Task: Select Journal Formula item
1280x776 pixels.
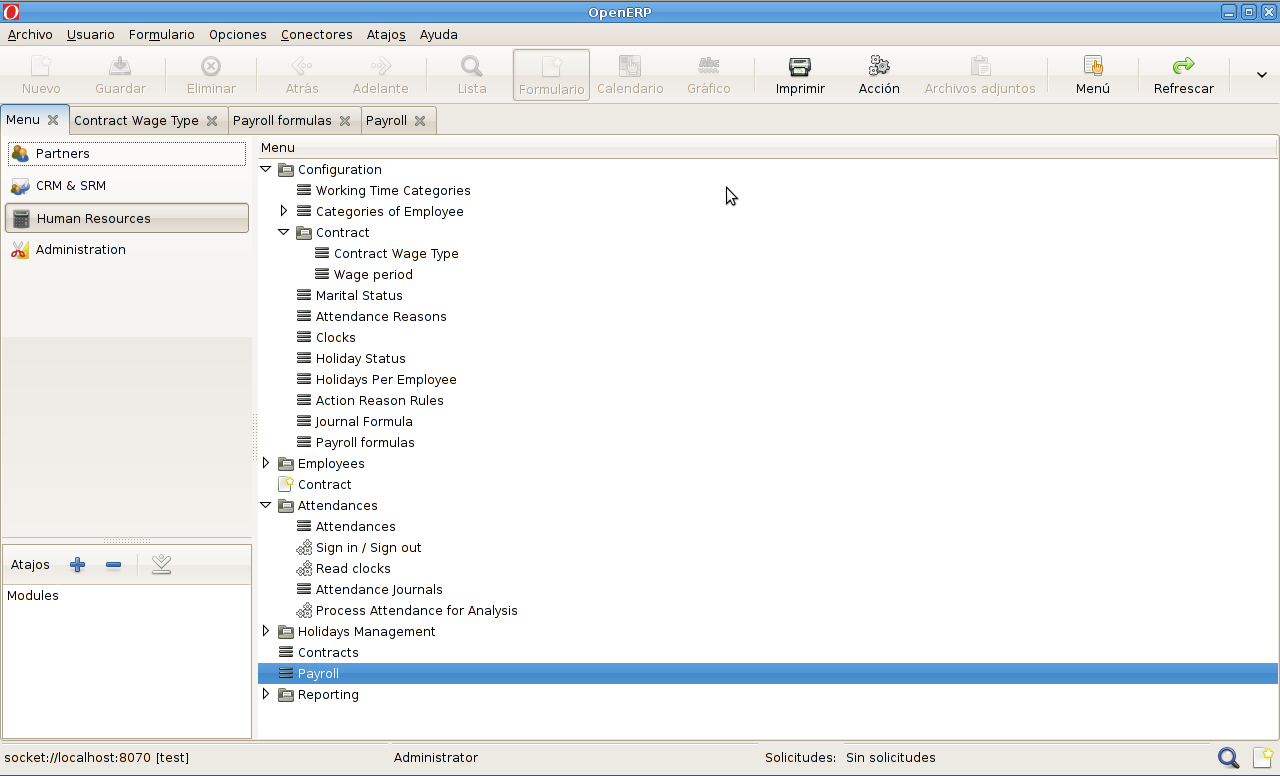Action: (364, 422)
